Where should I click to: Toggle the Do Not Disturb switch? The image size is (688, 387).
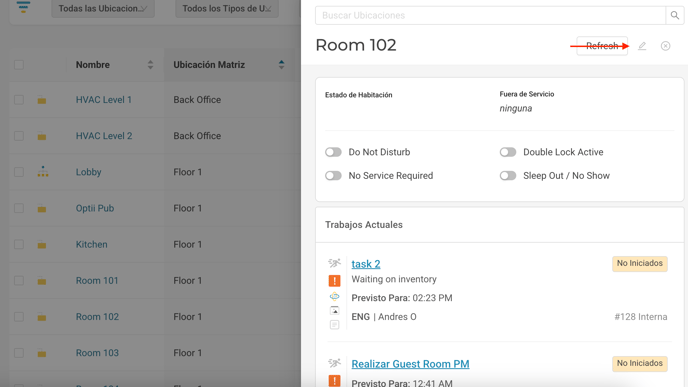[333, 152]
